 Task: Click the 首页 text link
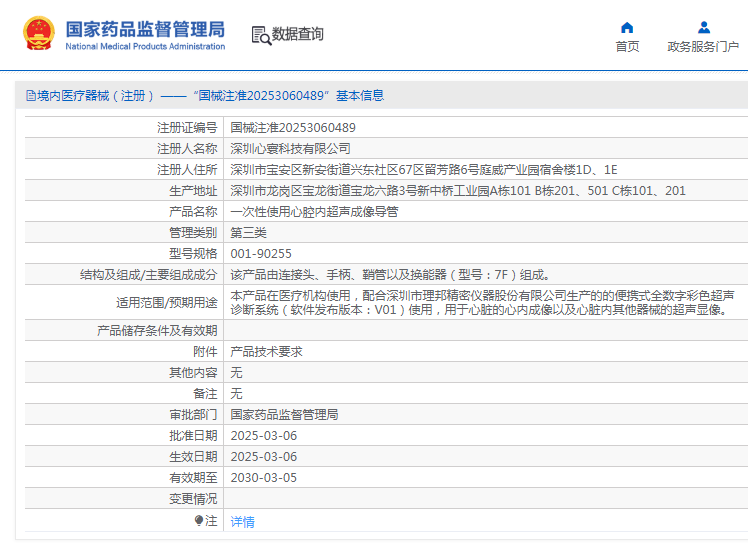pos(627,46)
